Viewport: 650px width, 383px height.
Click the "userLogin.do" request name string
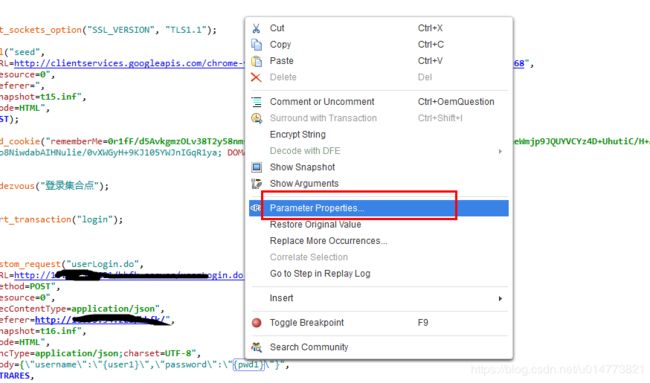tap(102, 264)
